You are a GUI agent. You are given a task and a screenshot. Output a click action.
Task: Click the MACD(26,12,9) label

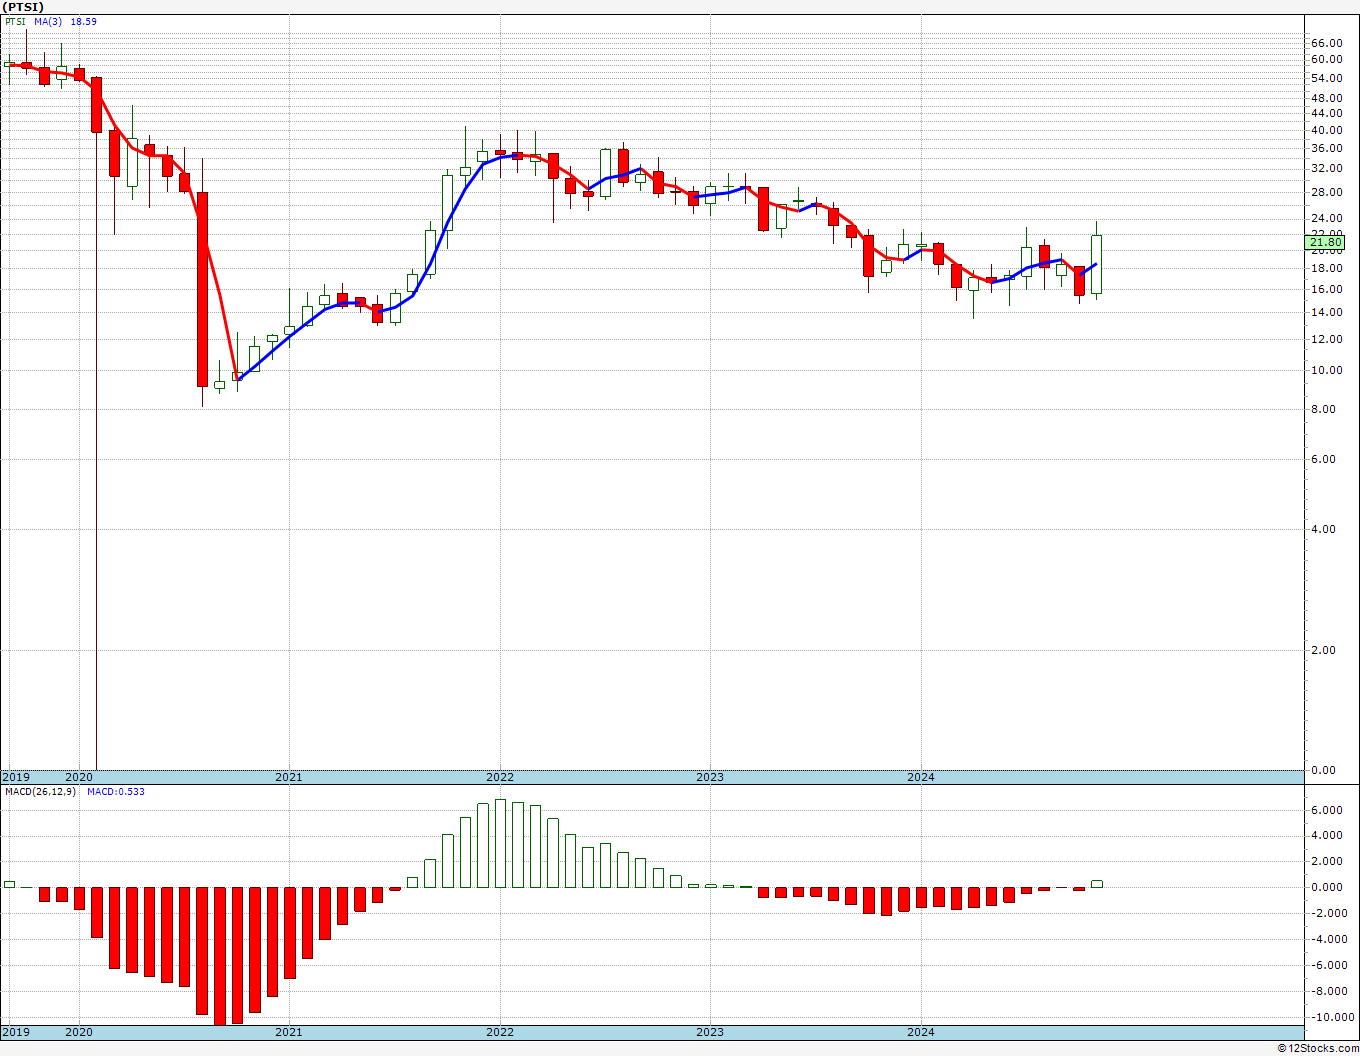coord(41,791)
